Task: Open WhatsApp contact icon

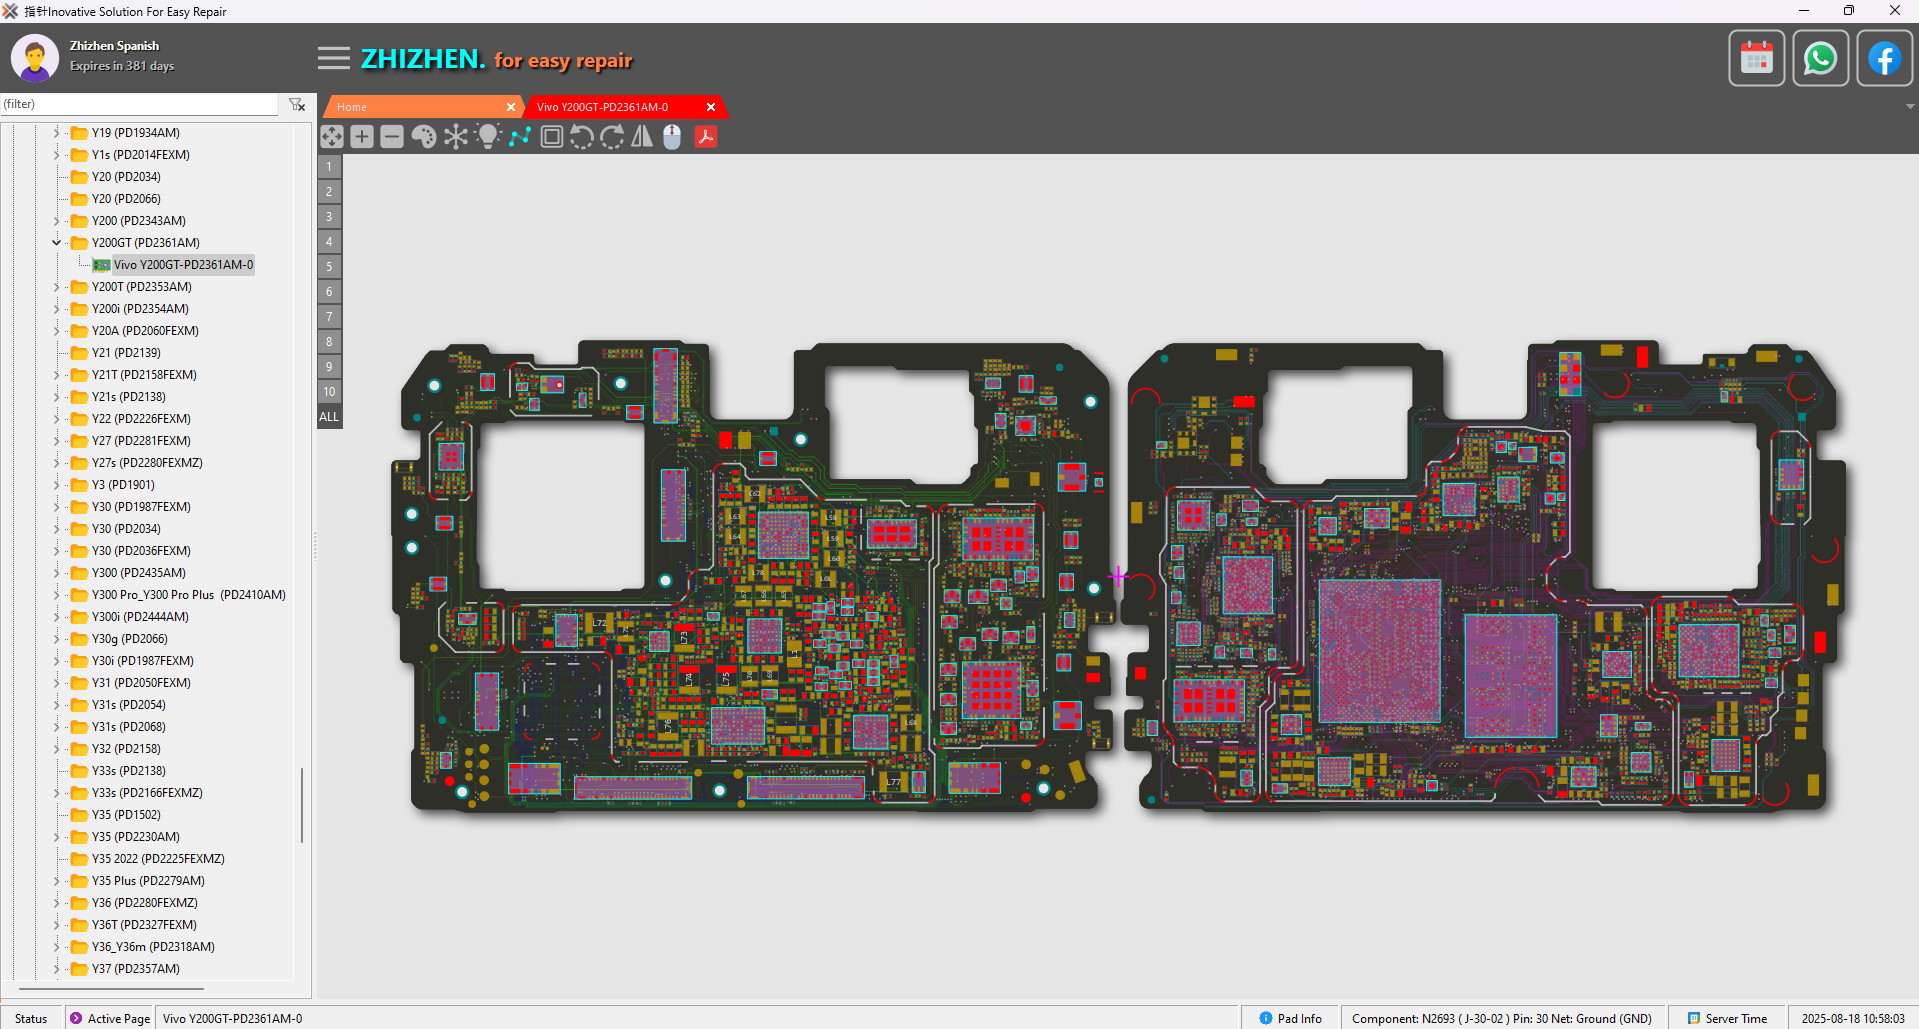Action: coord(1821,59)
